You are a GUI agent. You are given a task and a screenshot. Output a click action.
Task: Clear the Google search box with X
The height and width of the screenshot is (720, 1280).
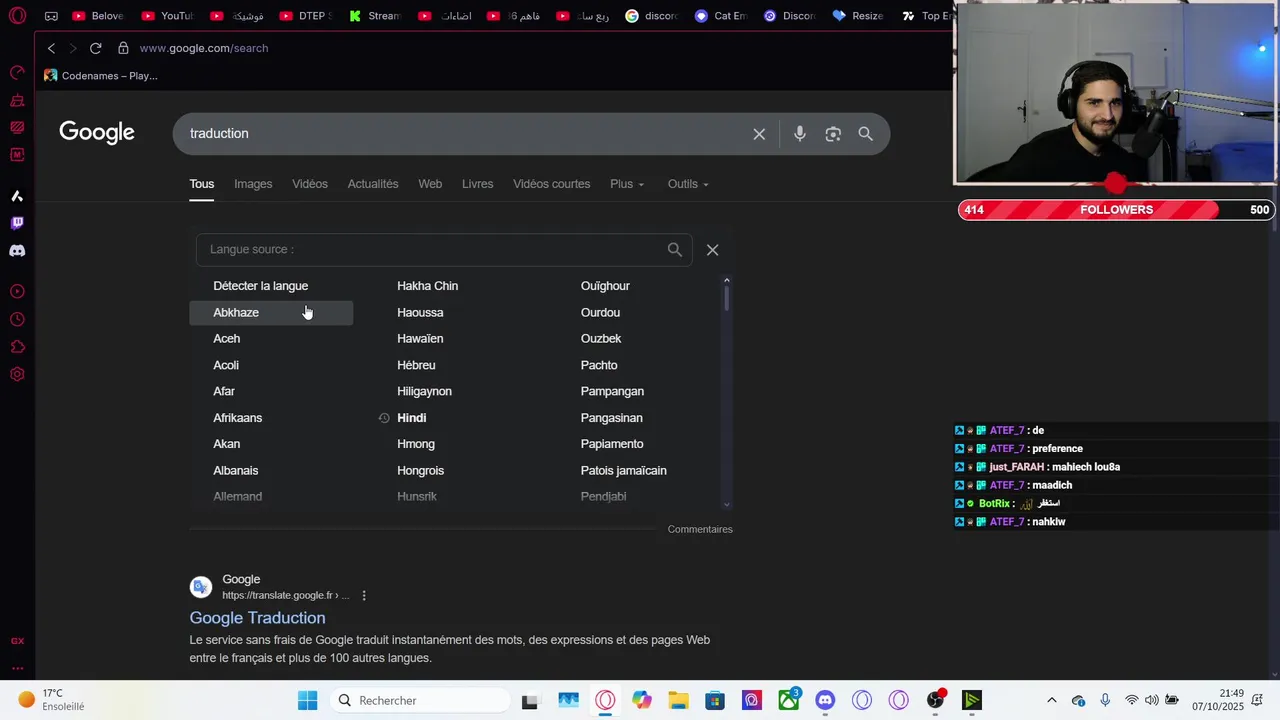tap(759, 134)
